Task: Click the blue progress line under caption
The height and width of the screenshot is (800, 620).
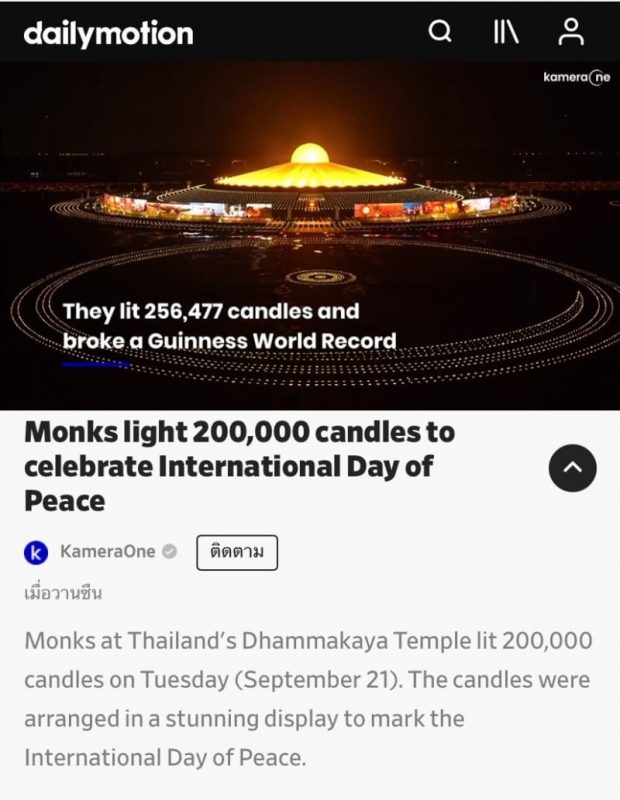Action: (96, 364)
